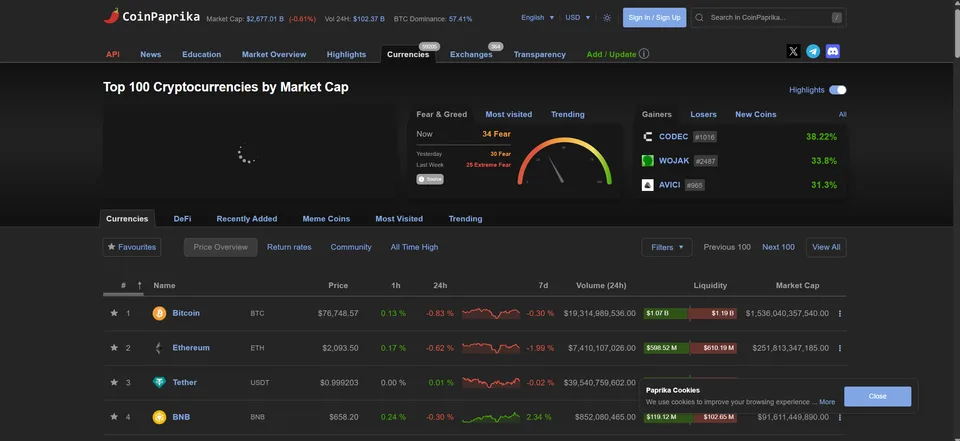The width and height of the screenshot is (960, 441).
Task: Click the rank sort arrow in table header
Action: click(x=140, y=285)
